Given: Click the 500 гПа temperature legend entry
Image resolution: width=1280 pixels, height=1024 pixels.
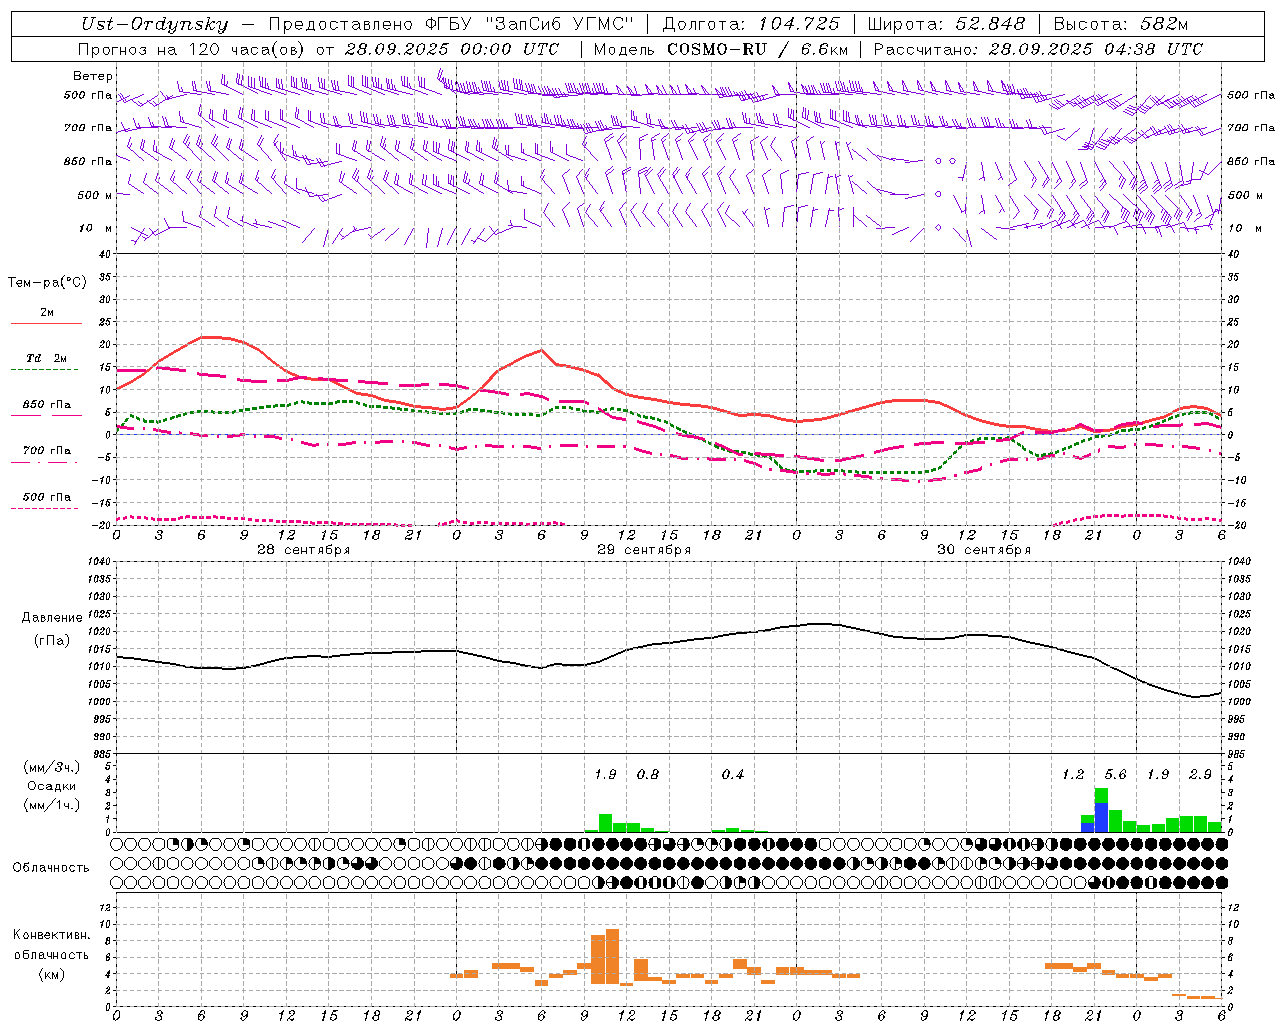Looking at the screenshot, I should click(46, 501).
